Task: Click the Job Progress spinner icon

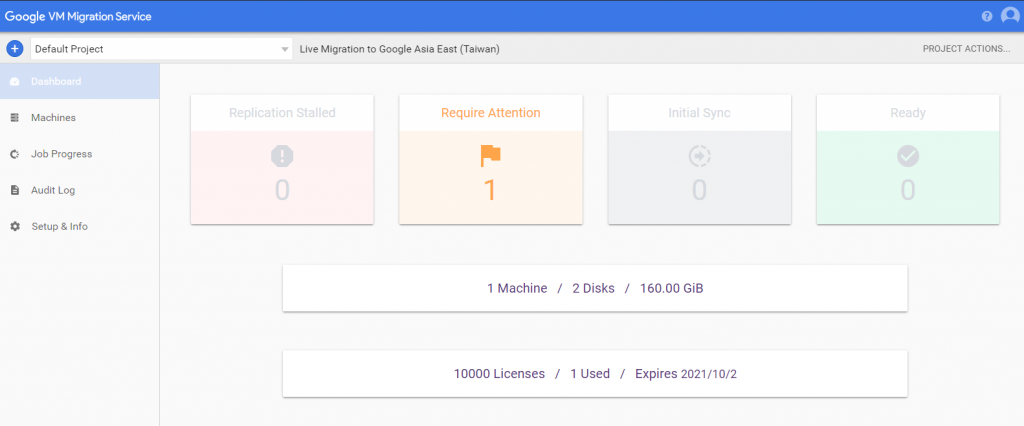Action: tap(15, 154)
